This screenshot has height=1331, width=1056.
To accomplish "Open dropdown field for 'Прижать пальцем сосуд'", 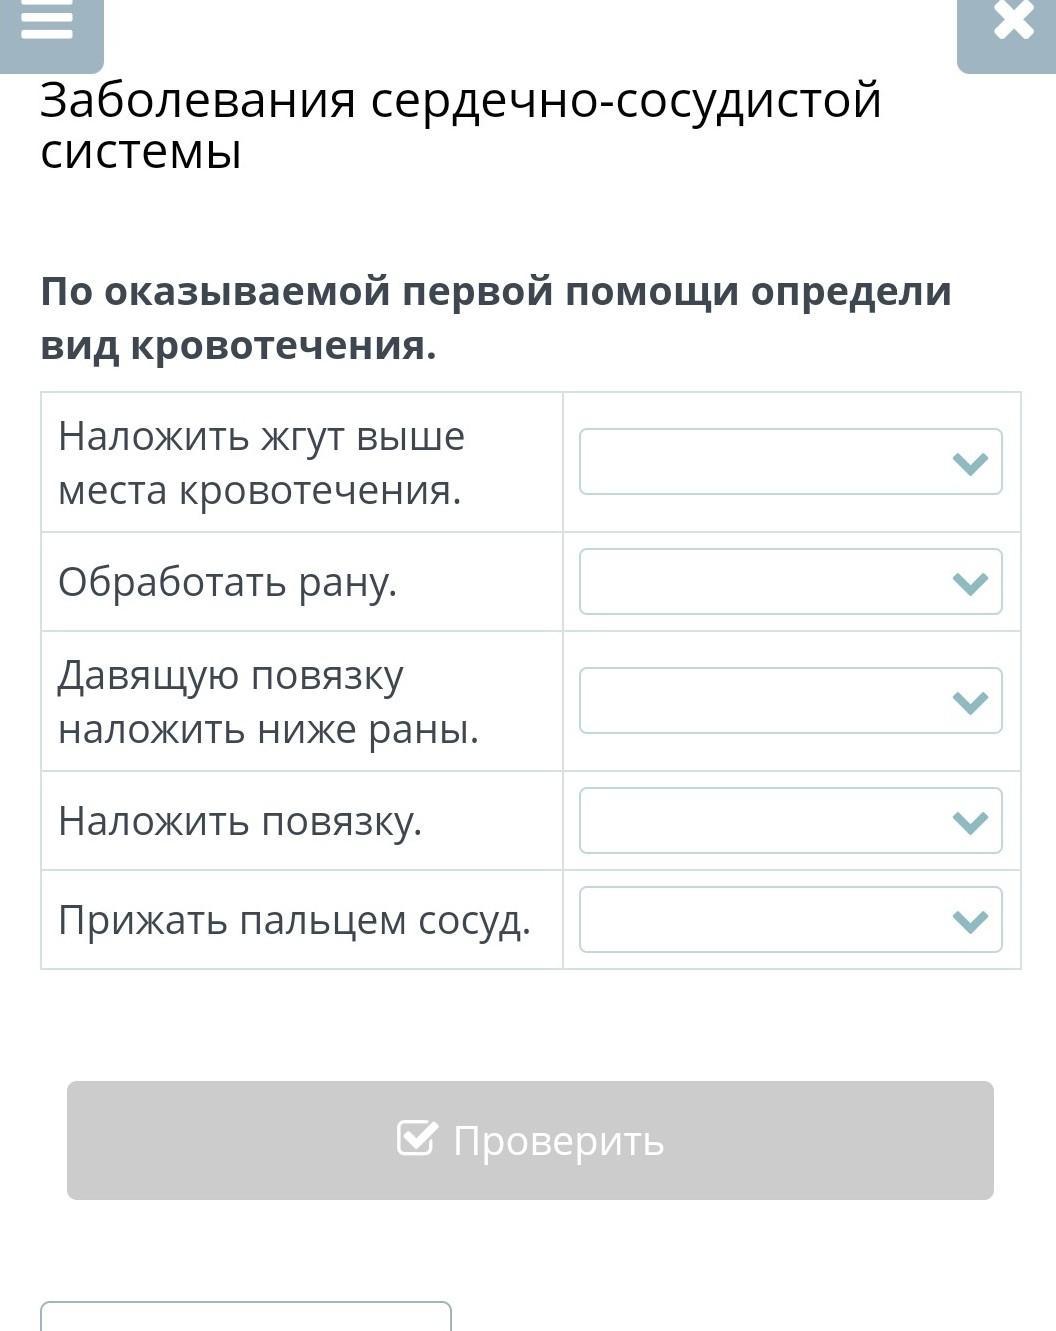I will coord(790,920).
